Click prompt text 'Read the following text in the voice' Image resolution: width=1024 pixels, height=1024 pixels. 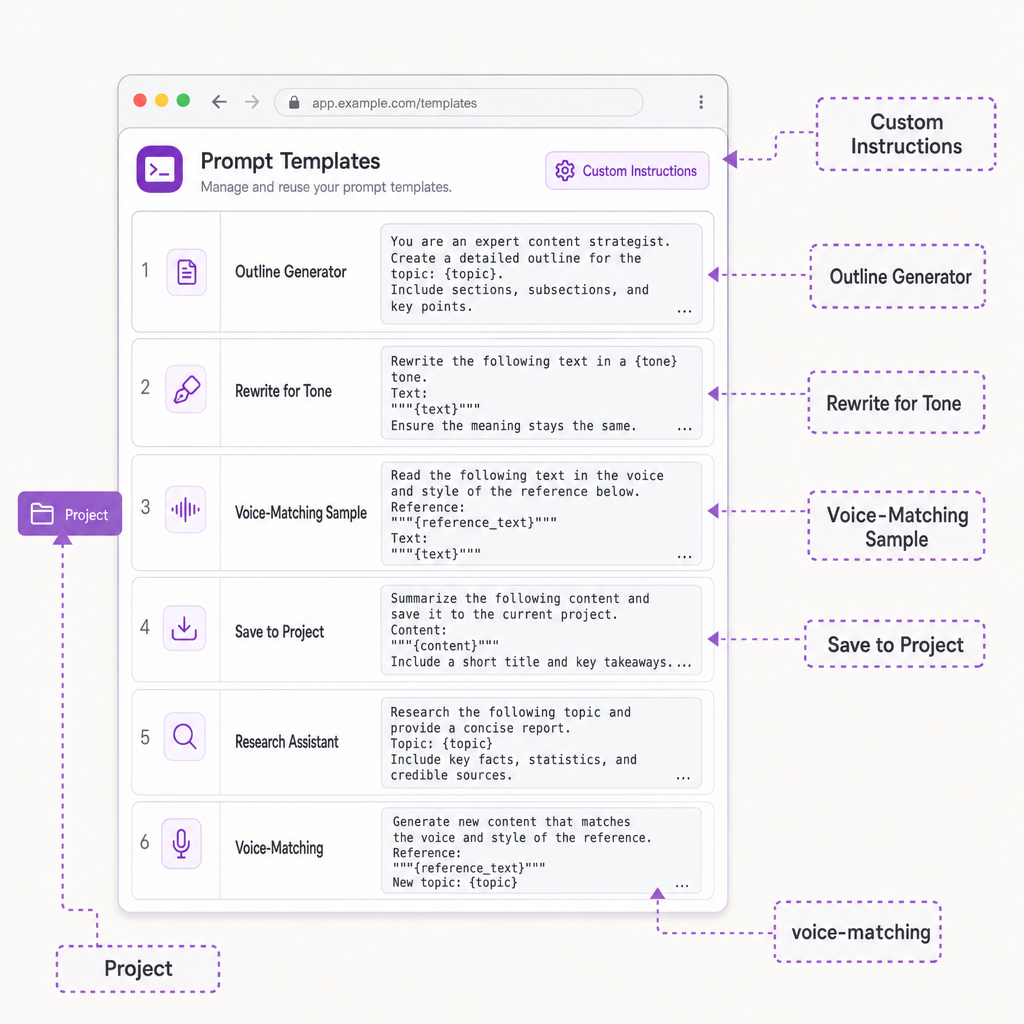(x=527, y=475)
